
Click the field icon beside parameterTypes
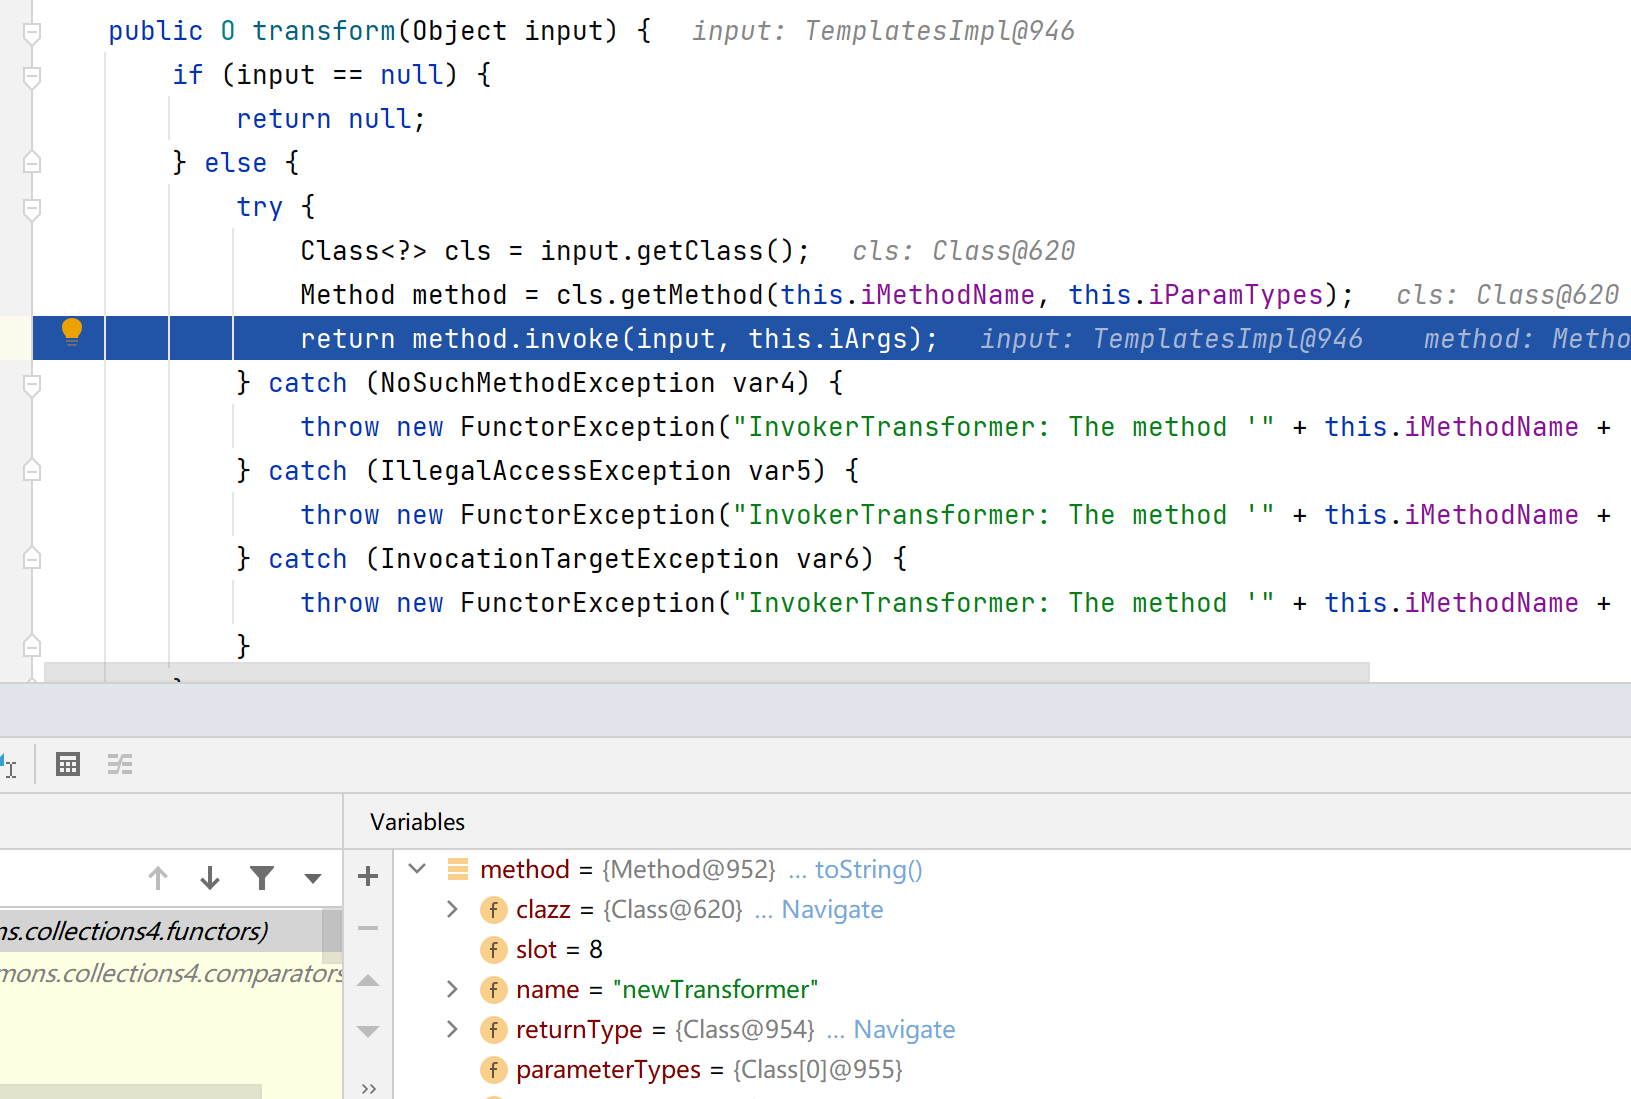(x=493, y=1070)
